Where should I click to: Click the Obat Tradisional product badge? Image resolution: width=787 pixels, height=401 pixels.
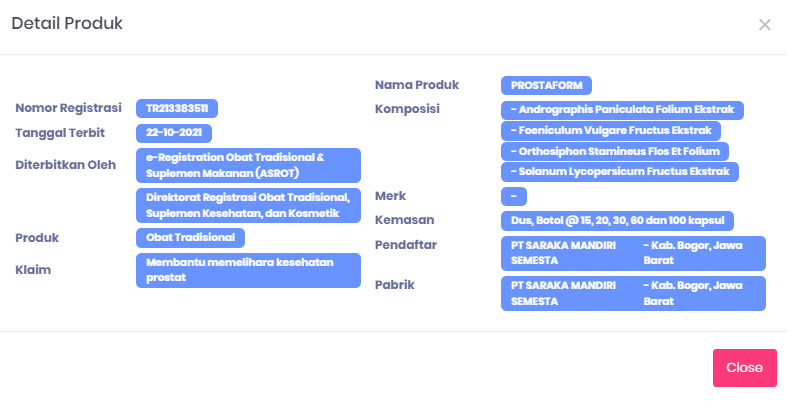[190, 238]
